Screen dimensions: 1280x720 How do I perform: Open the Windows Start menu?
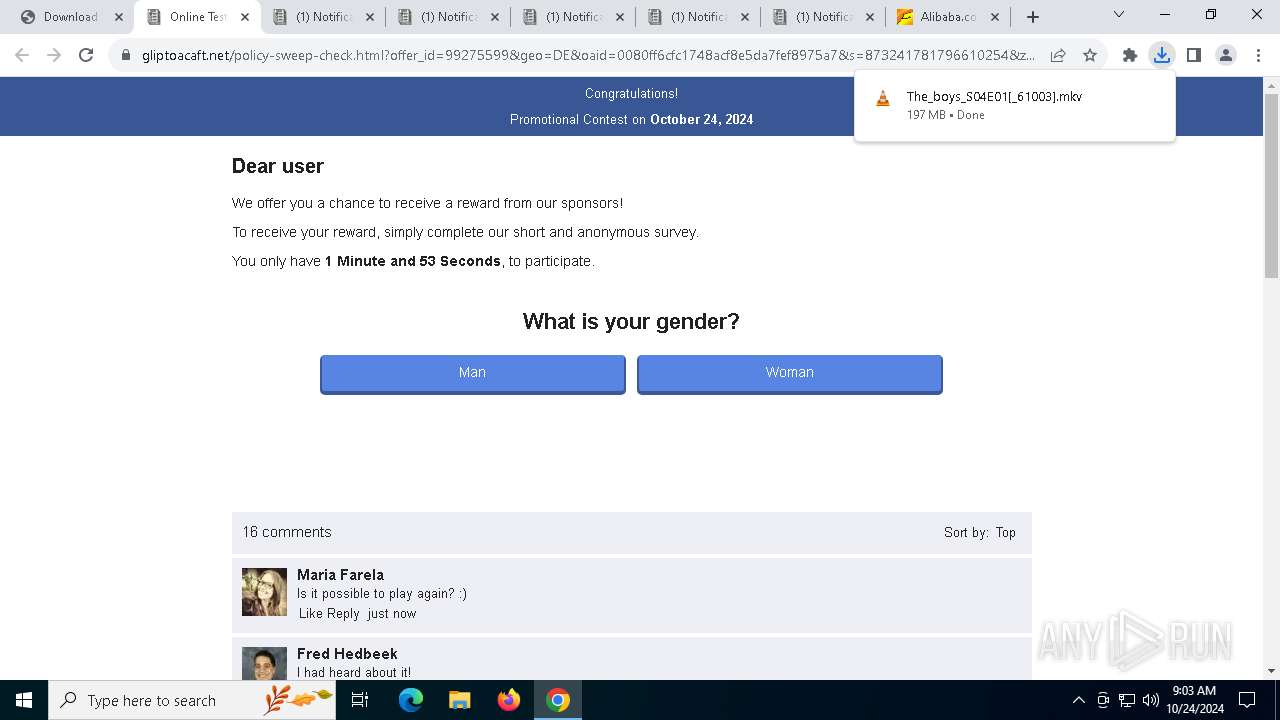[x=24, y=700]
